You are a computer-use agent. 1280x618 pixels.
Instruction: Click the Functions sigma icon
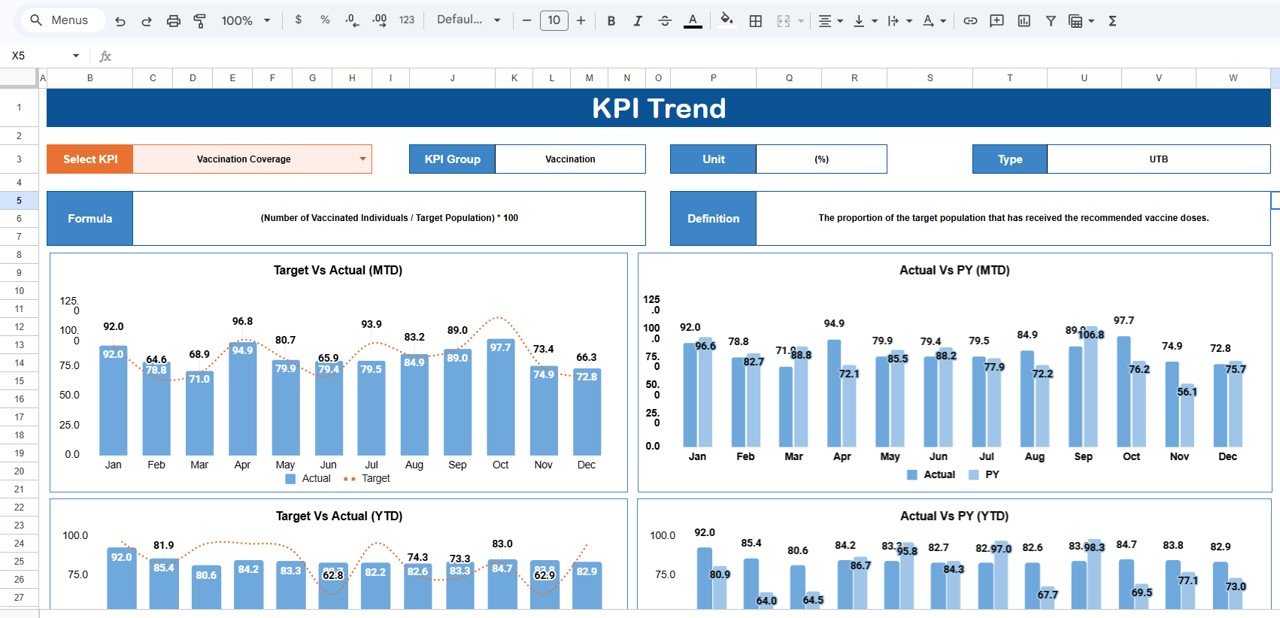pos(1112,20)
